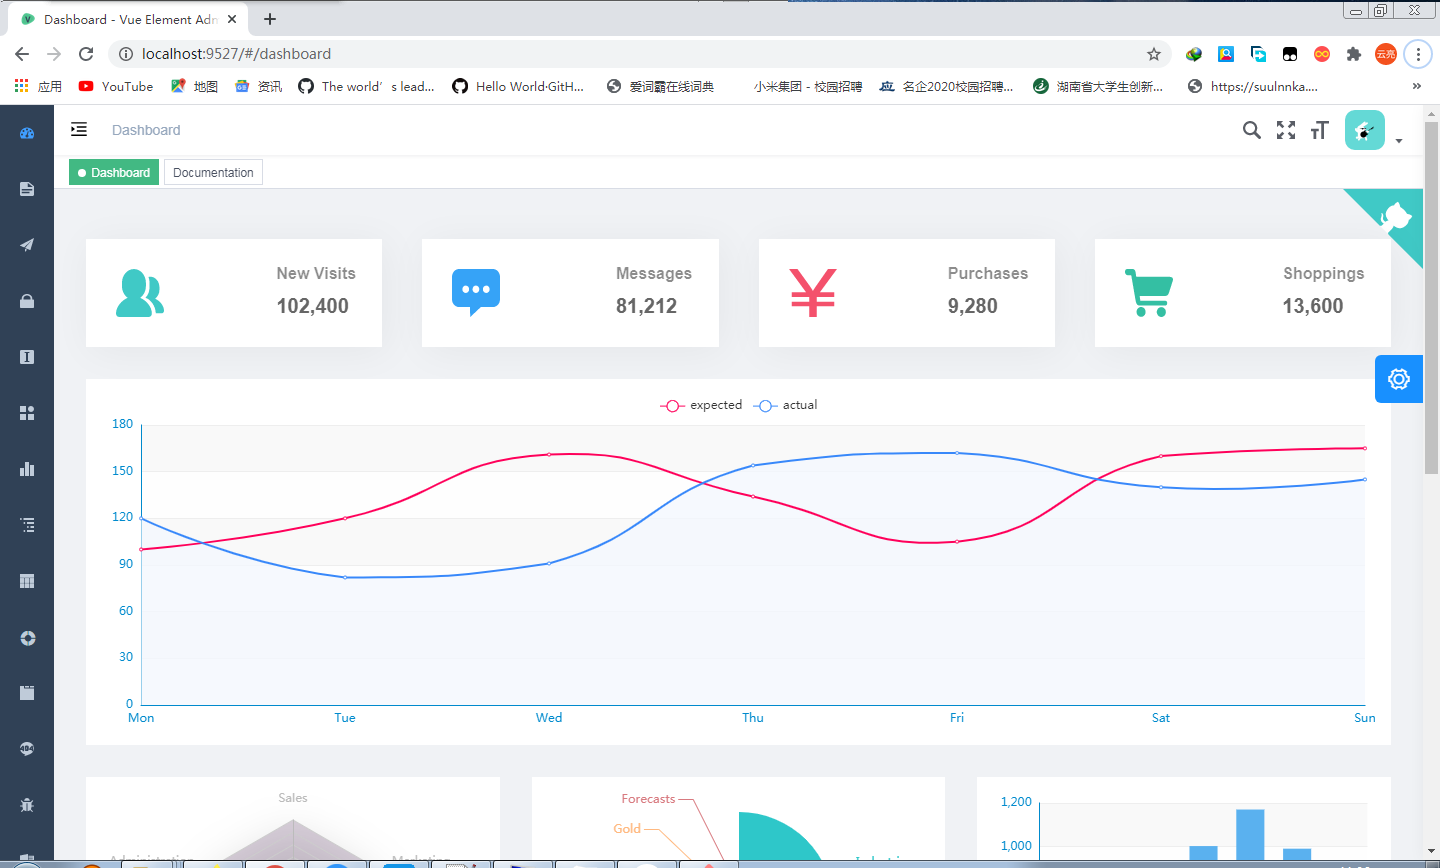Open the GitHub corner cat icon
The width and height of the screenshot is (1440, 868).
[x=1396, y=215]
